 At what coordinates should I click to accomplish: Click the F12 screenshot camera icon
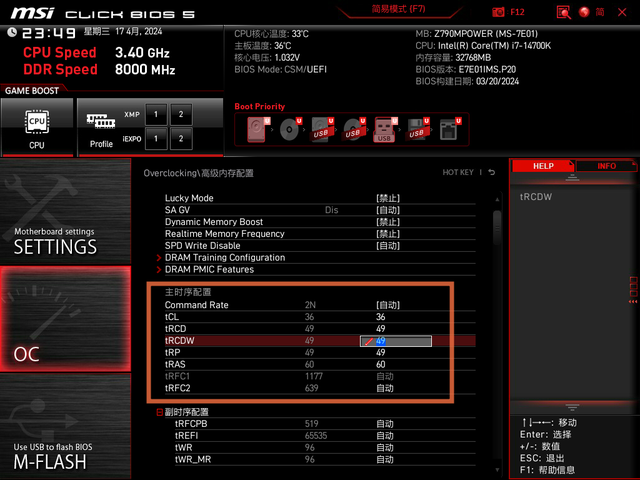(498, 12)
